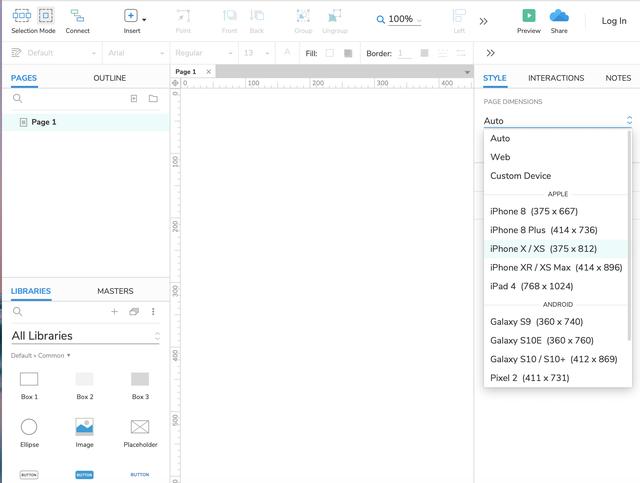Open the Arial font dropdown

coord(136,53)
